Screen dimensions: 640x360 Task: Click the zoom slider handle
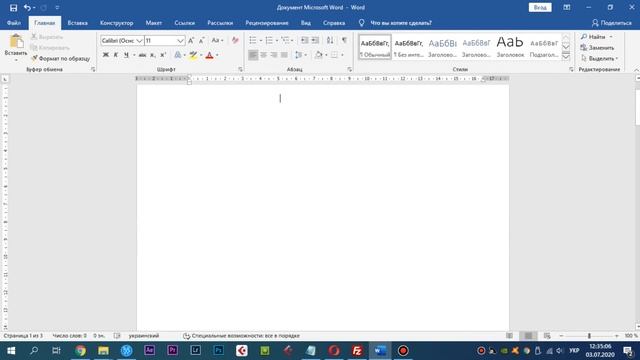pyautogui.click(x=589, y=336)
